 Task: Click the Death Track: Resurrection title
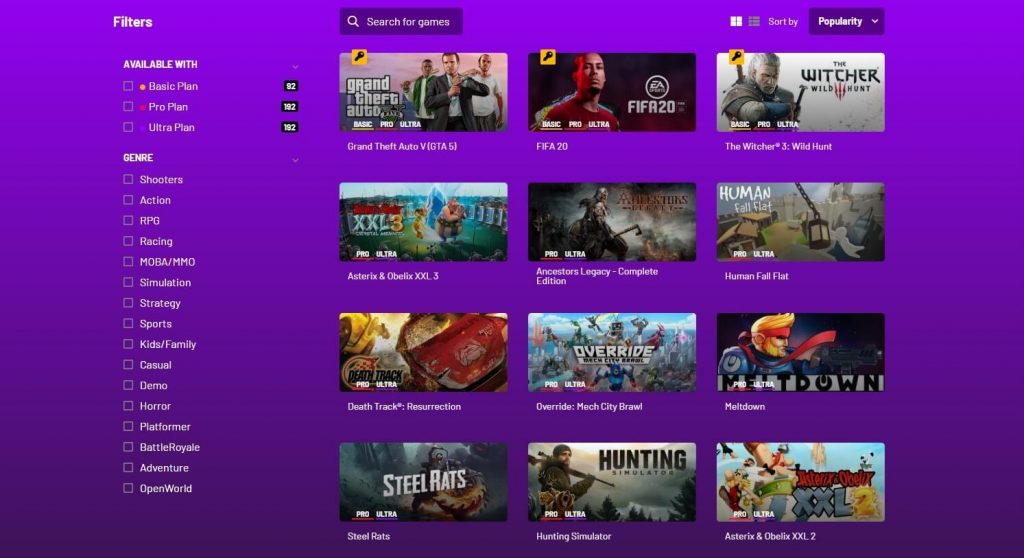click(404, 406)
